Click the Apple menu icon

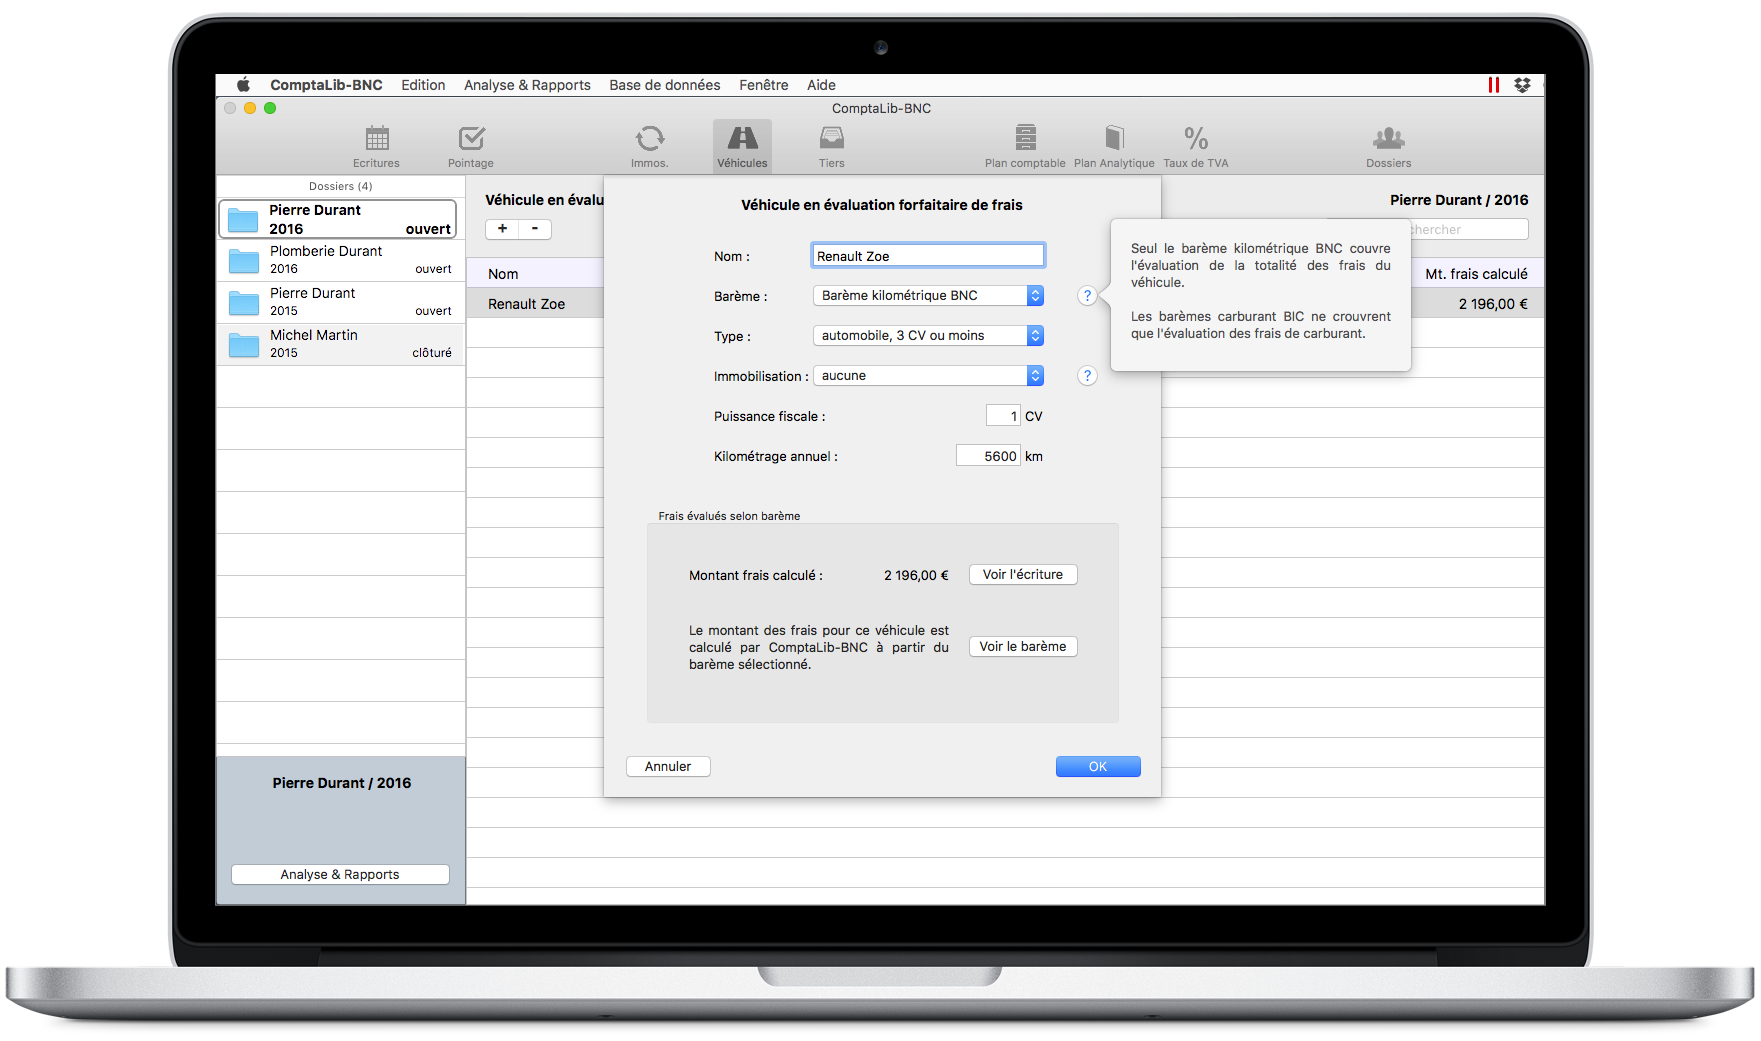(x=243, y=85)
